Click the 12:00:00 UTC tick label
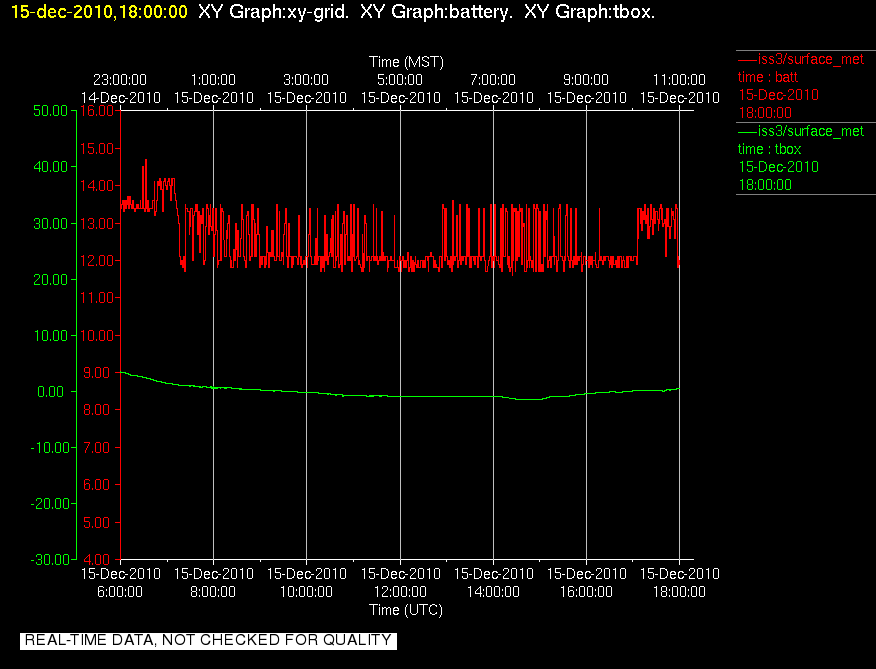The image size is (876, 669). click(x=400, y=592)
